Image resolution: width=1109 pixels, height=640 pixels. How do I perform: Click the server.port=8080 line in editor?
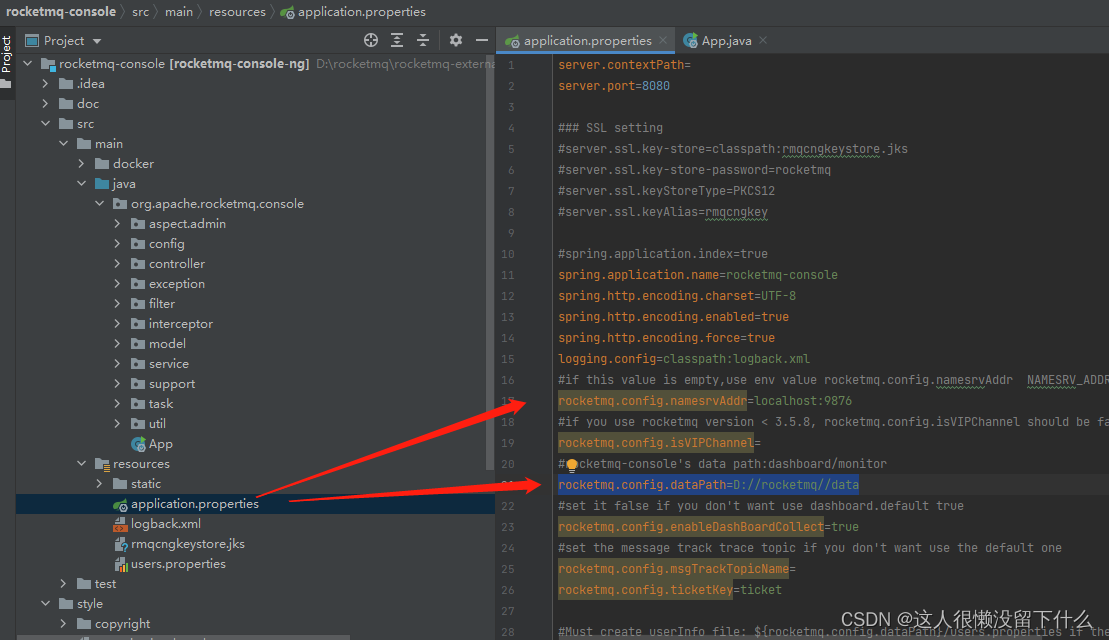point(614,86)
